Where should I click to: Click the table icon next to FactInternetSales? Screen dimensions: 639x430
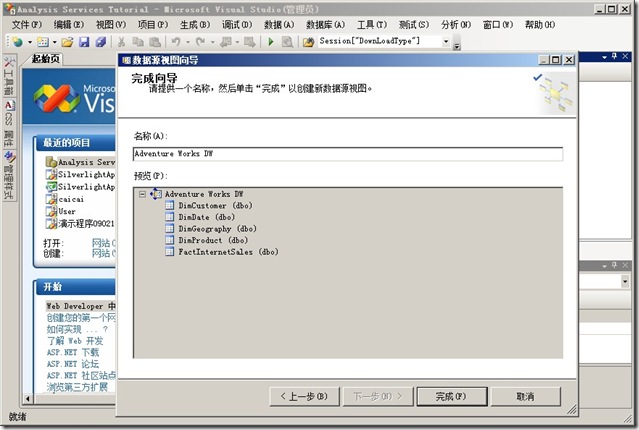170,252
